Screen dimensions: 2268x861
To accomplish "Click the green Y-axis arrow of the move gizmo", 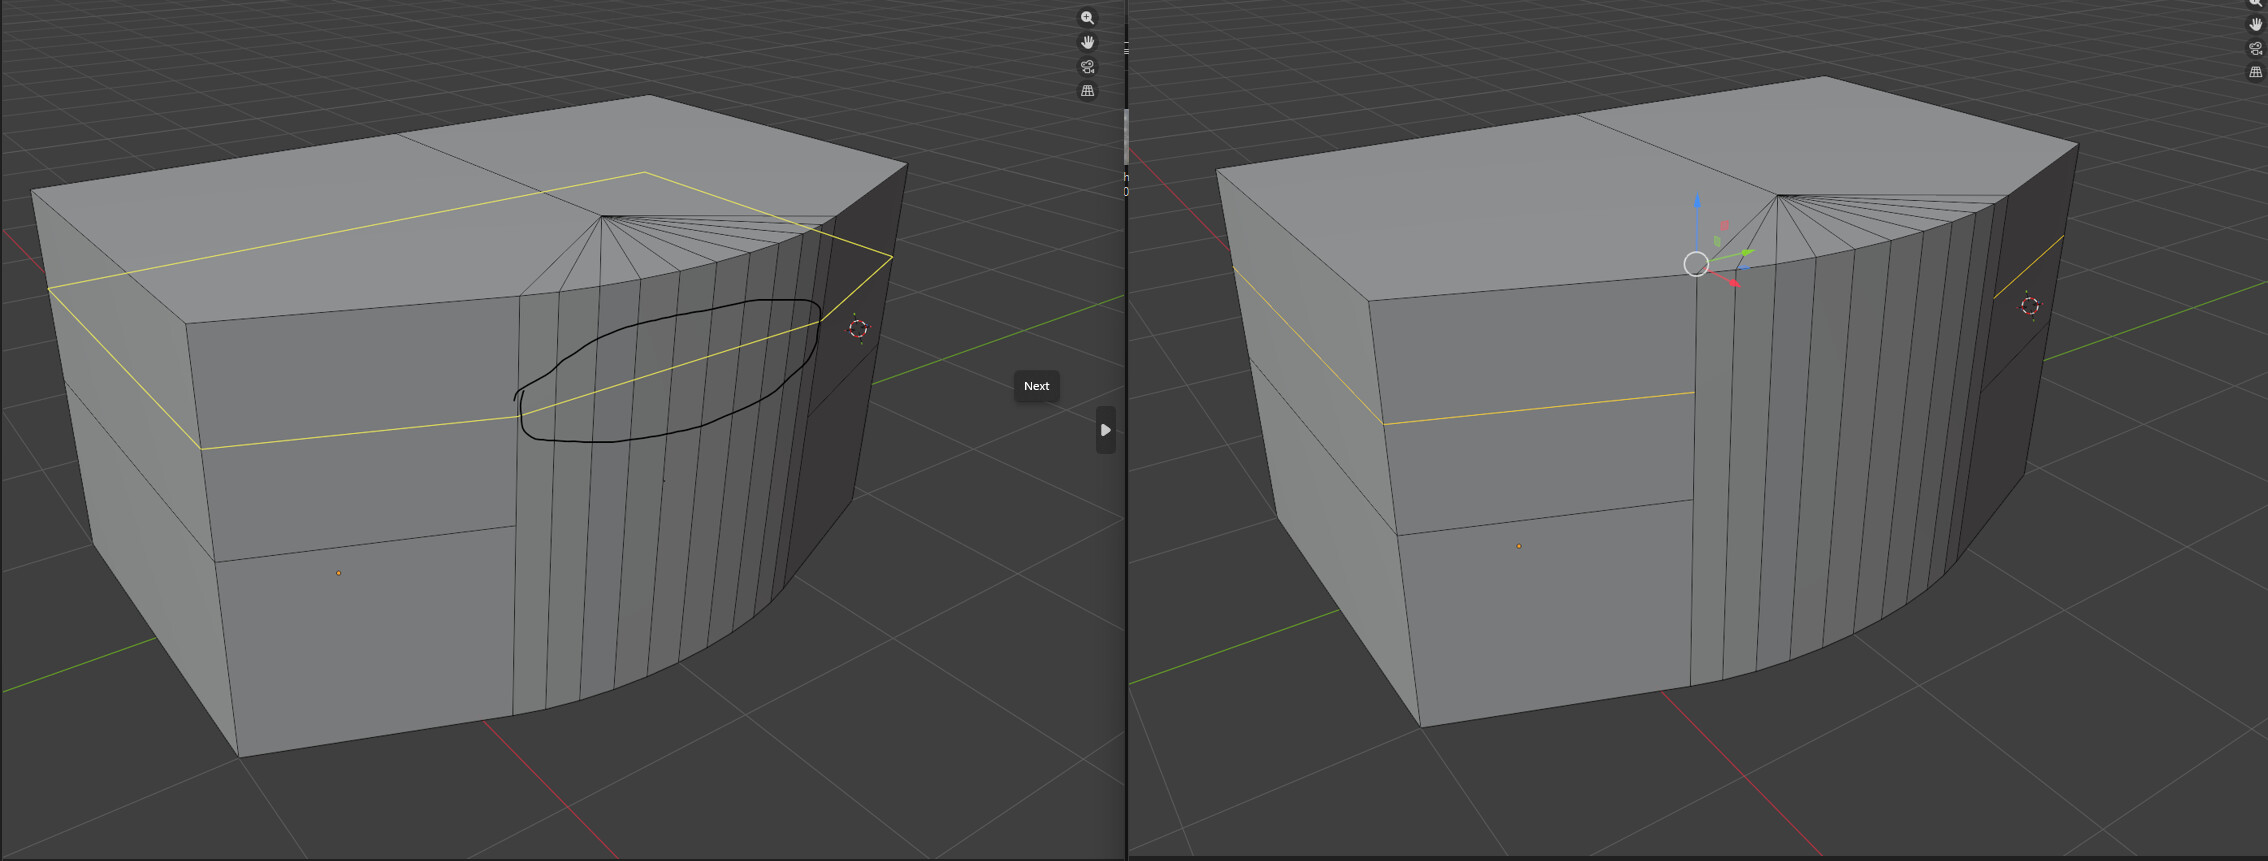I will [1747, 253].
